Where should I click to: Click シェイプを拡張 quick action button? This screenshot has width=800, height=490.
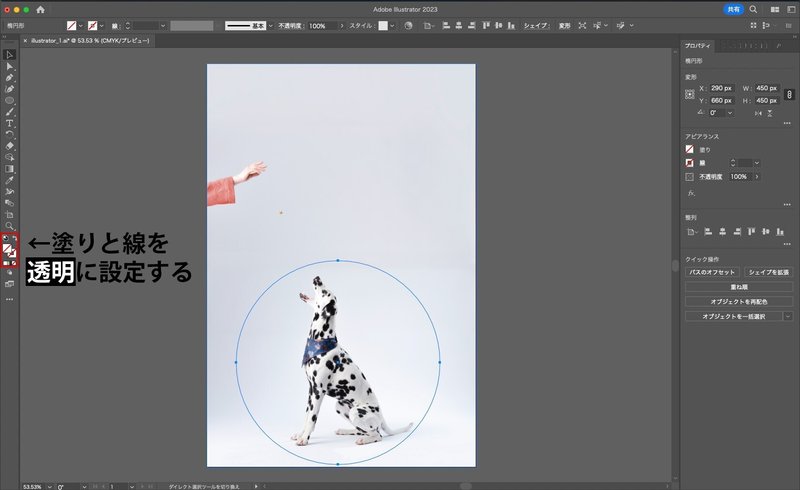(x=768, y=272)
